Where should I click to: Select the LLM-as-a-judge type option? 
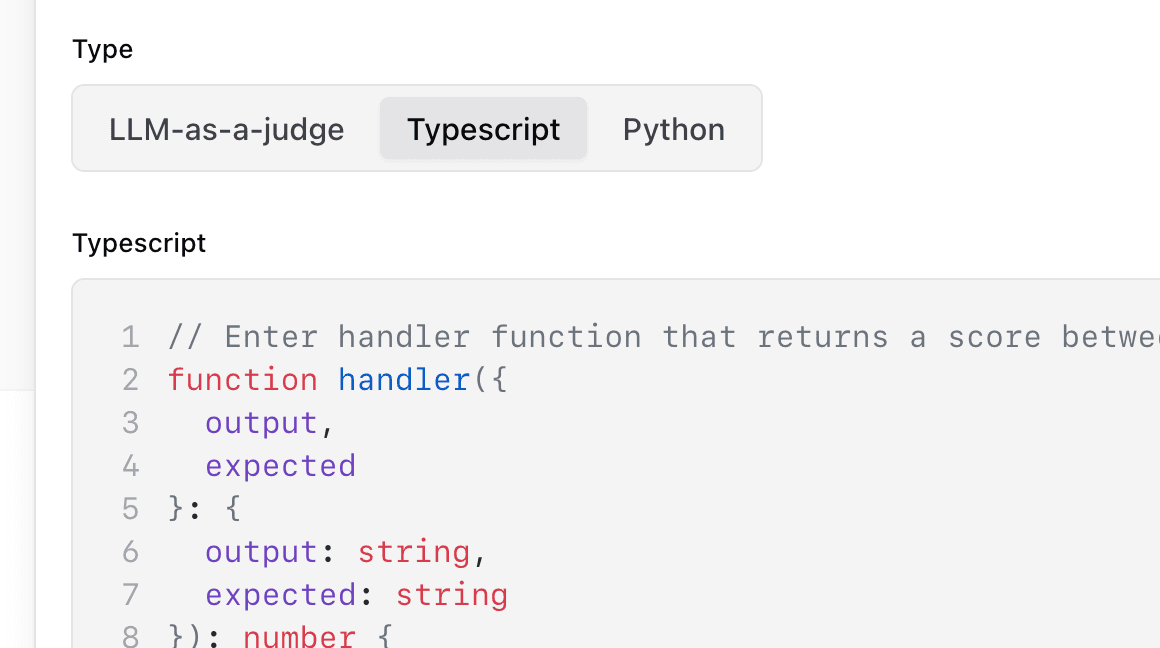tap(227, 129)
